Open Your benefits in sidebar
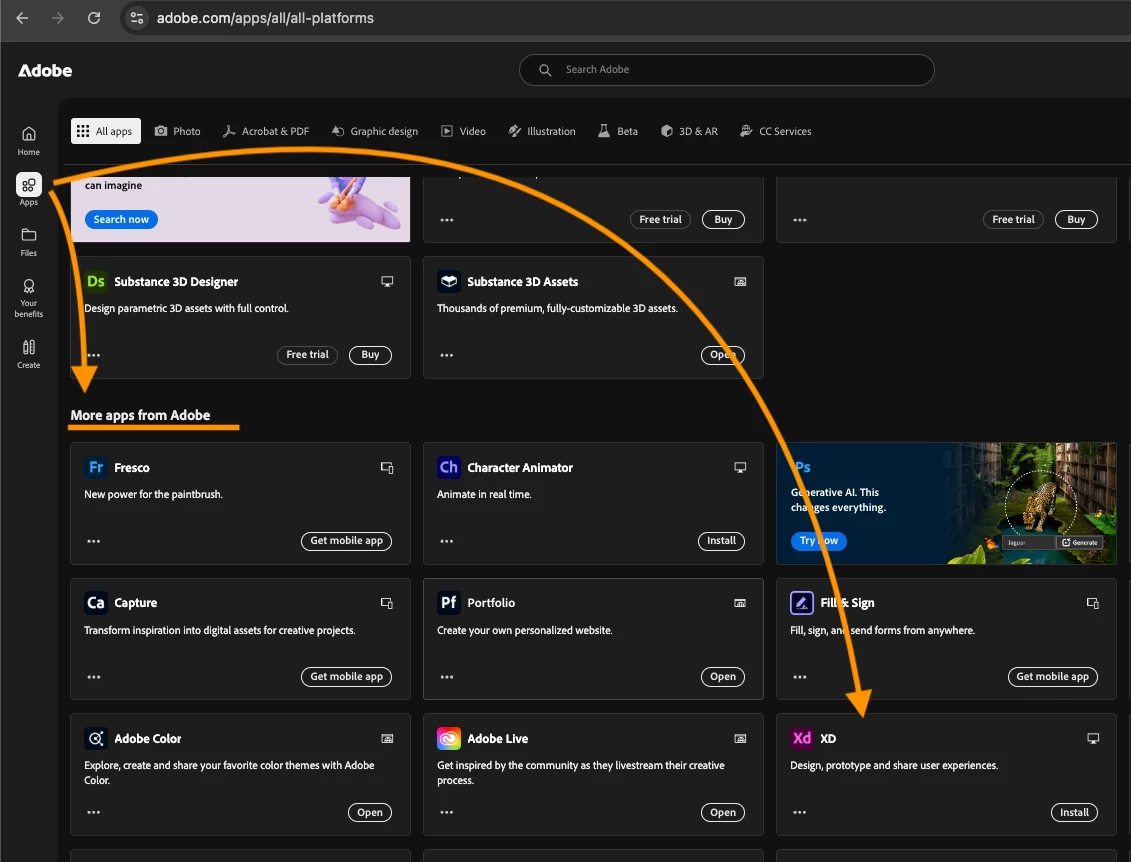 coord(29,298)
